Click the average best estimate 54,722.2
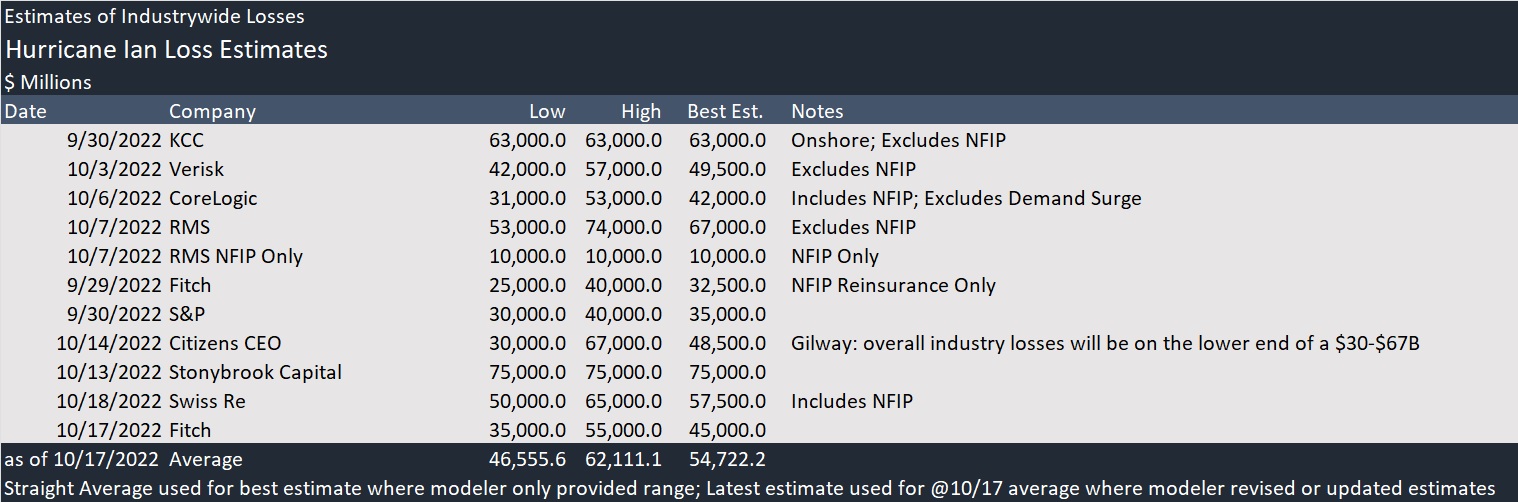This screenshot has height=502, width=1518. tap(727, 460)
